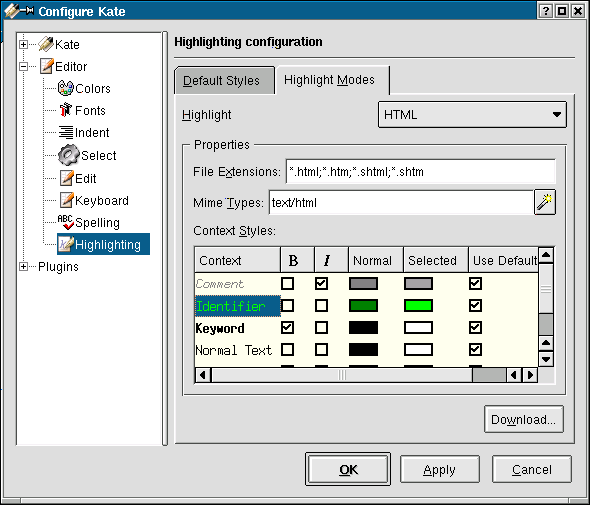Switch to the Default Styles tab

[x=224, y=81]
